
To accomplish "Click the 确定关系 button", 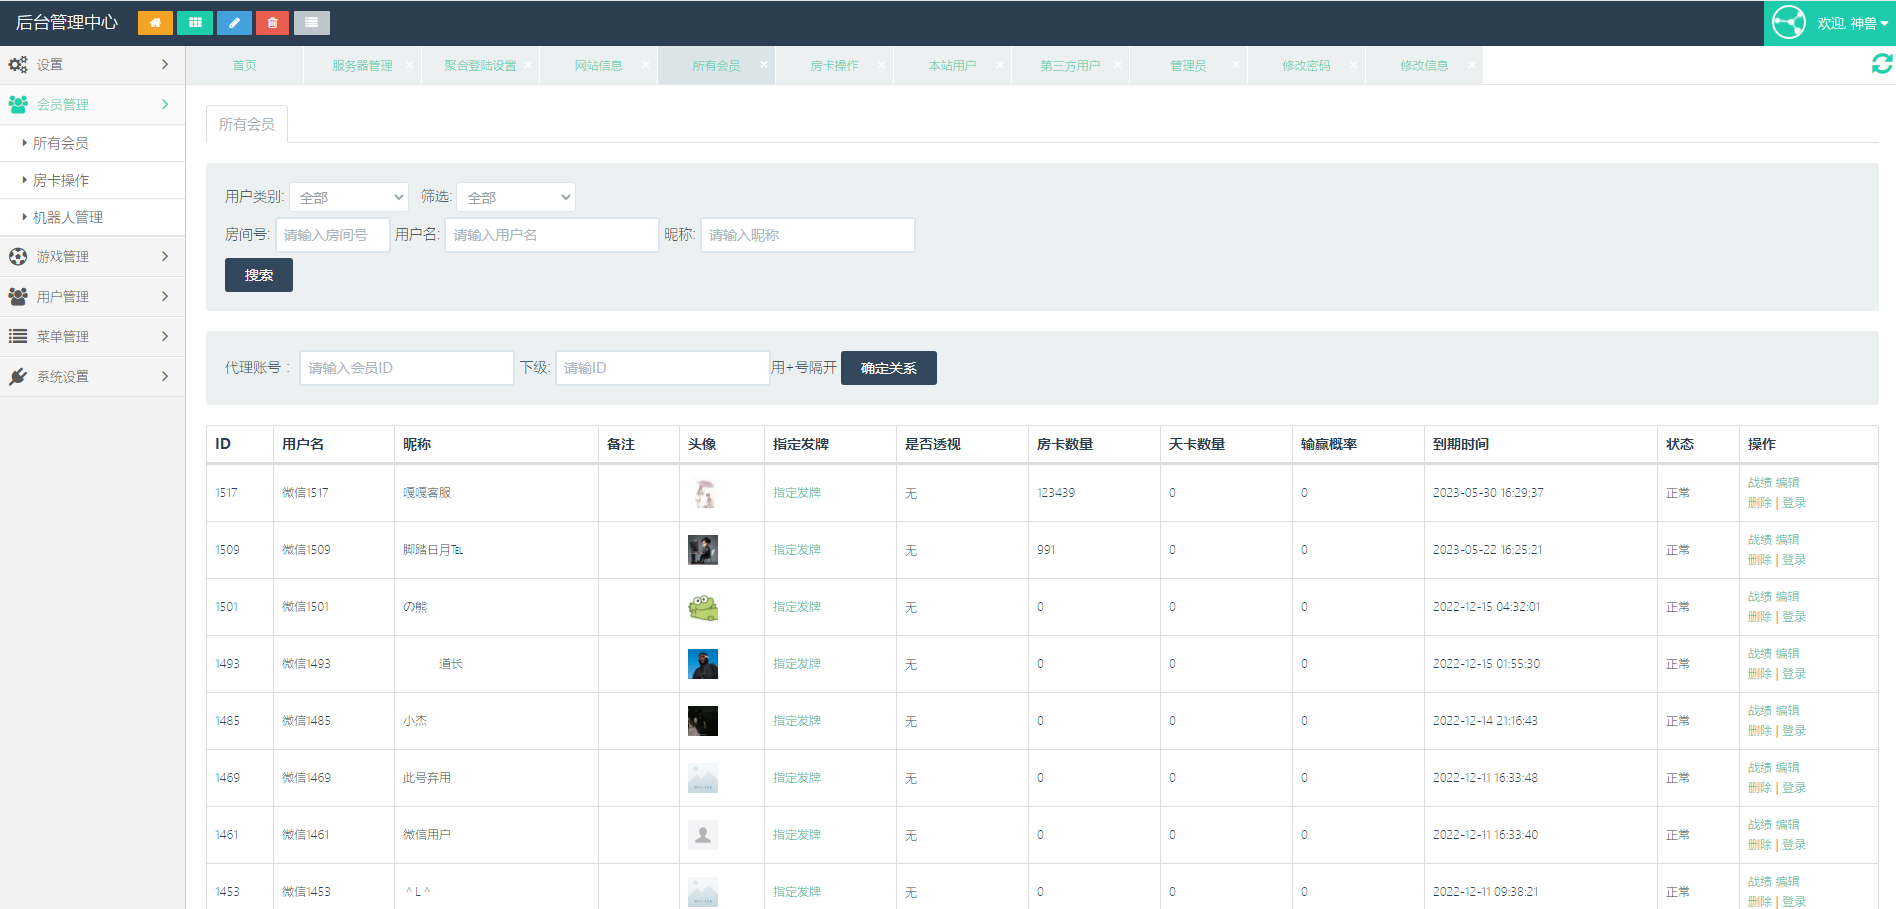I will point(888,368).
